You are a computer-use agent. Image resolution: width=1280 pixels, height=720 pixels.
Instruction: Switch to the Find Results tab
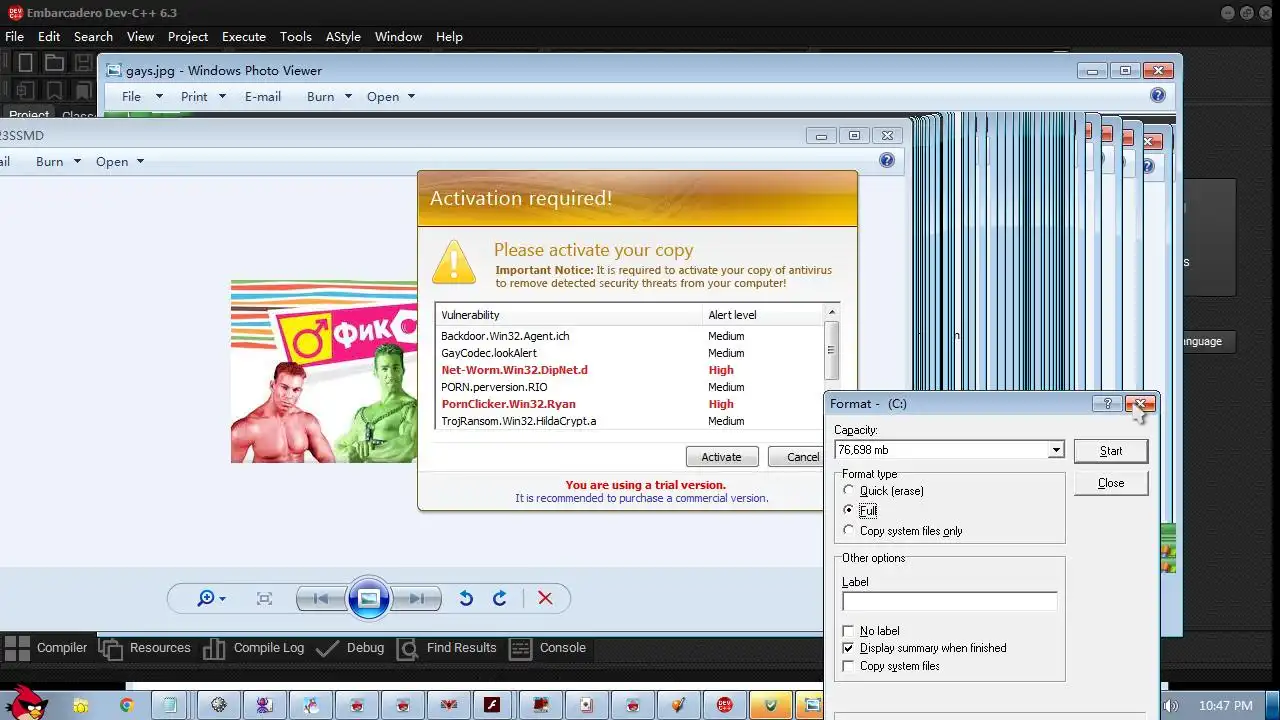pos(446,648)
